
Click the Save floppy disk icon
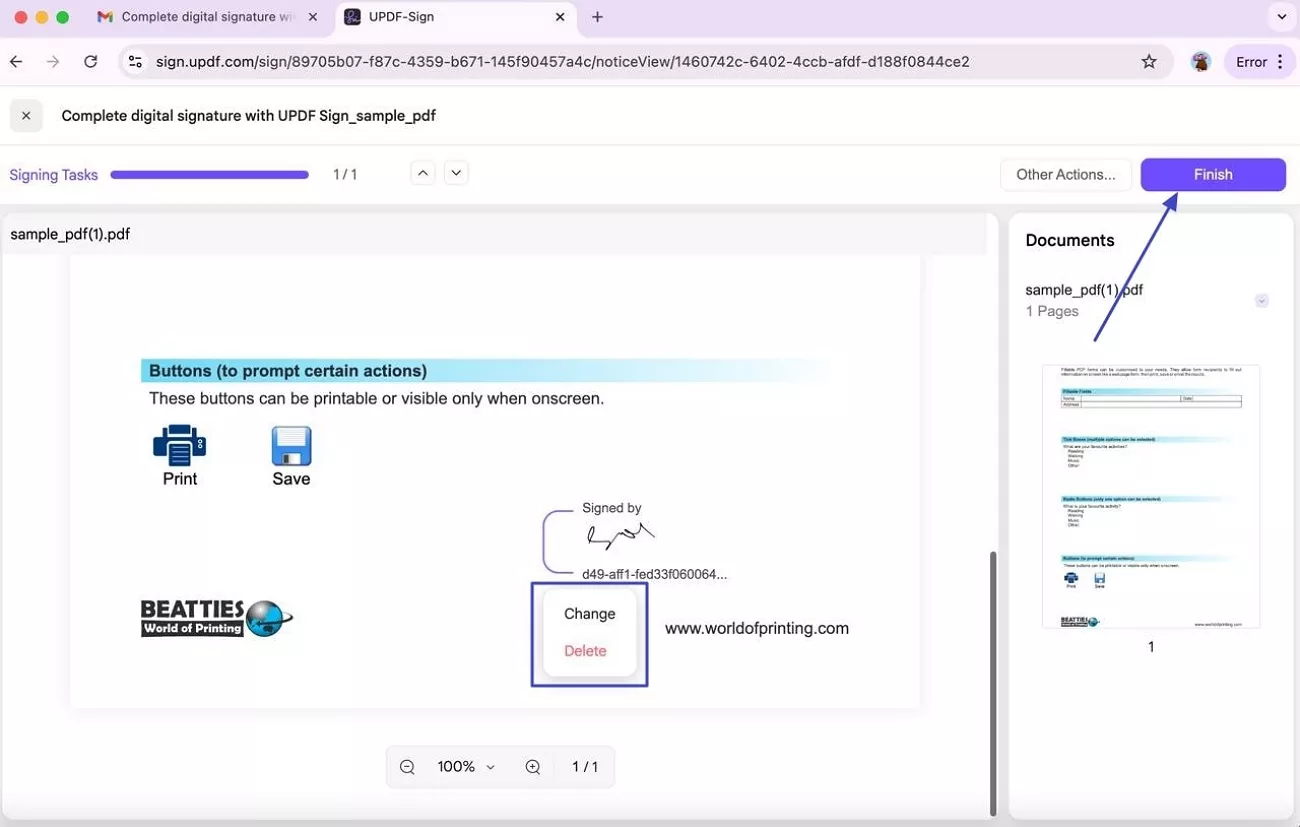(291, 446)
